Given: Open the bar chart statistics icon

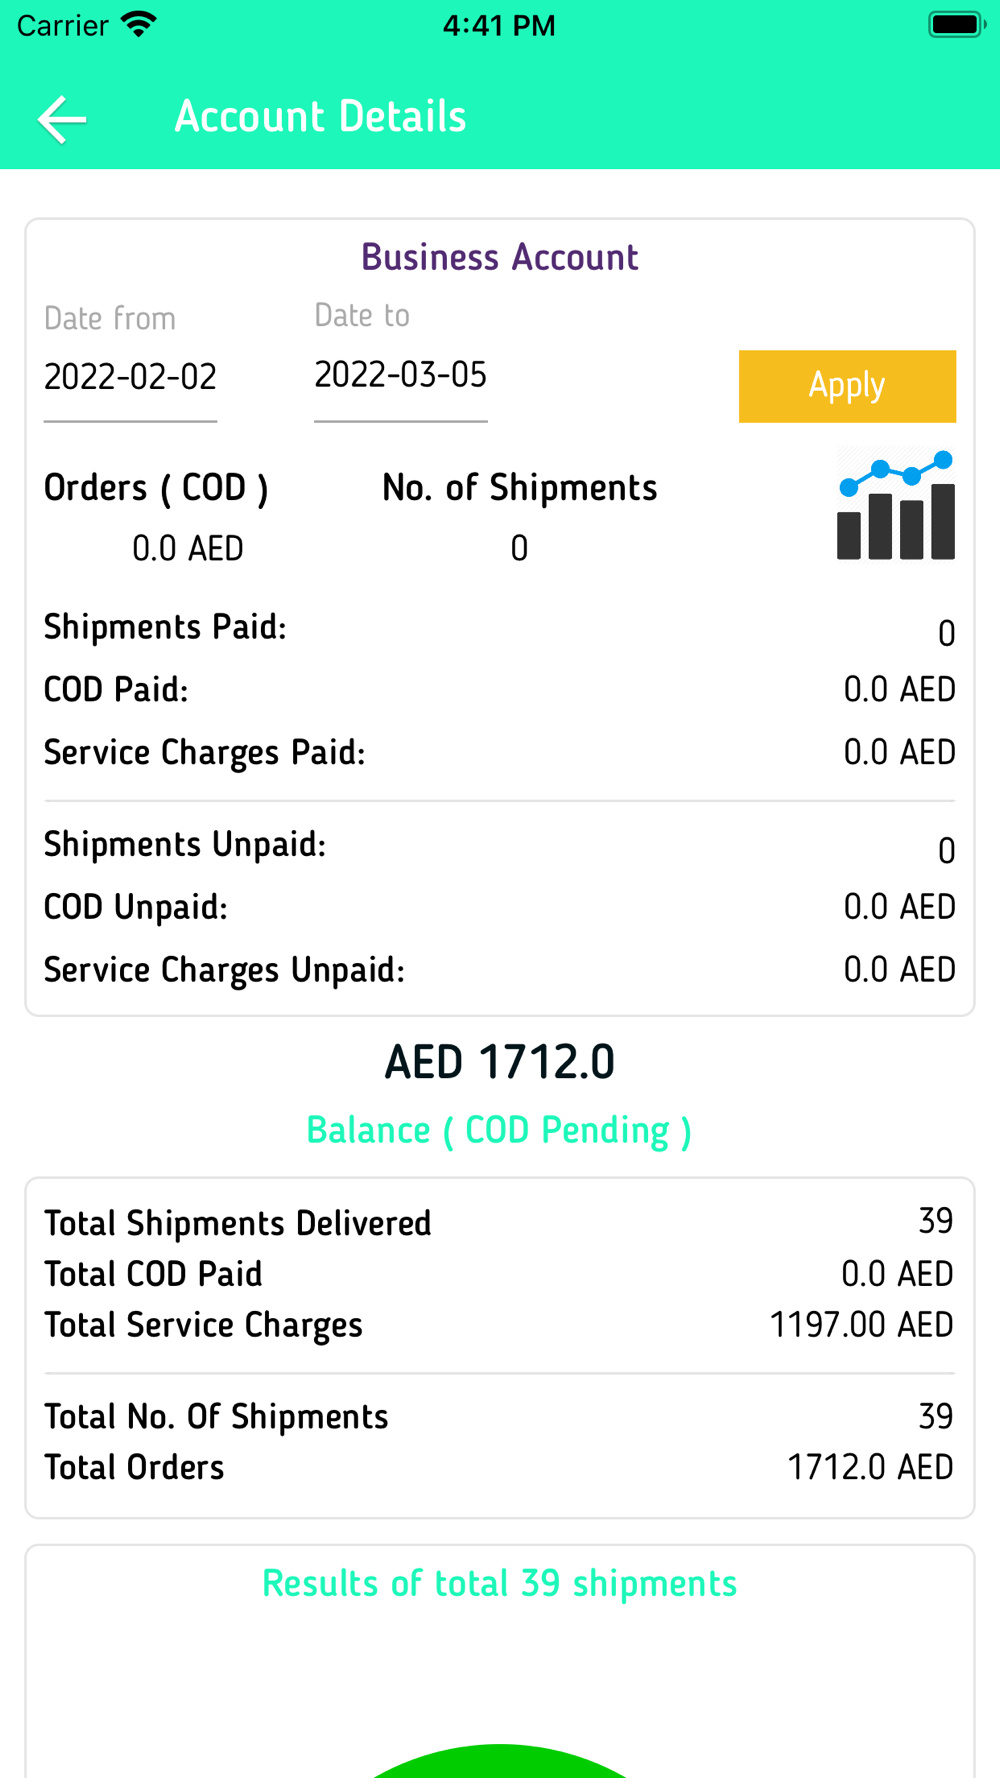Looking at the screenshot, I should click(896, 505).
